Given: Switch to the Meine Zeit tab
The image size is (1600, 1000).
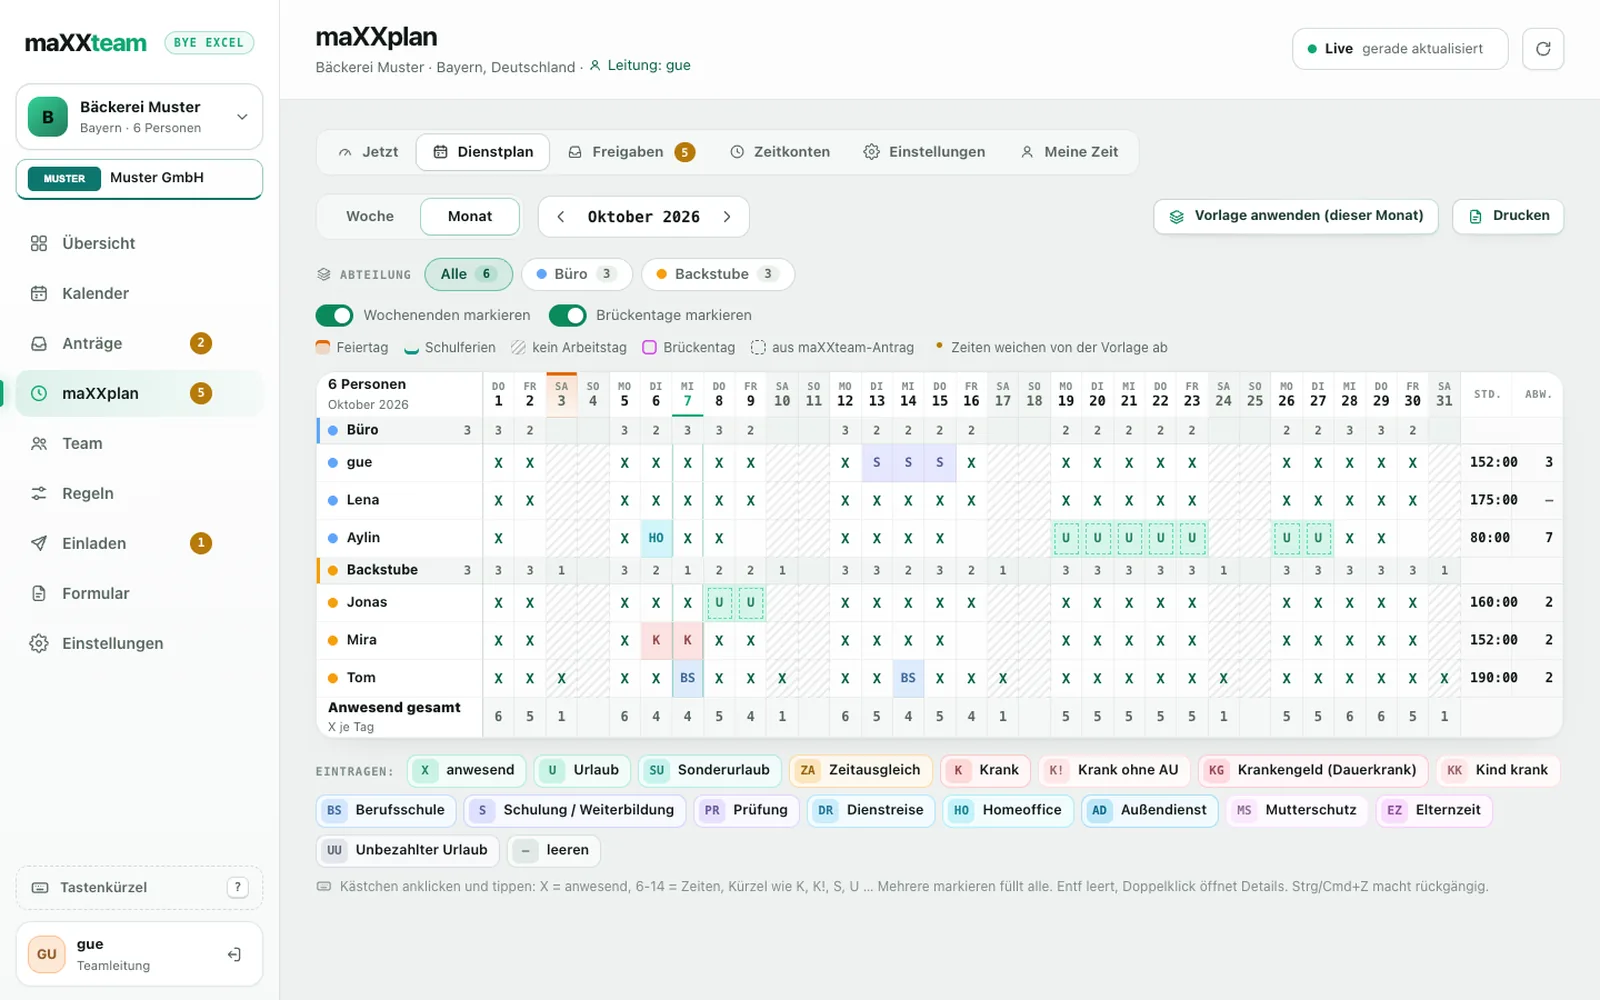Looking at the screenshot, I should point(1069,152).
